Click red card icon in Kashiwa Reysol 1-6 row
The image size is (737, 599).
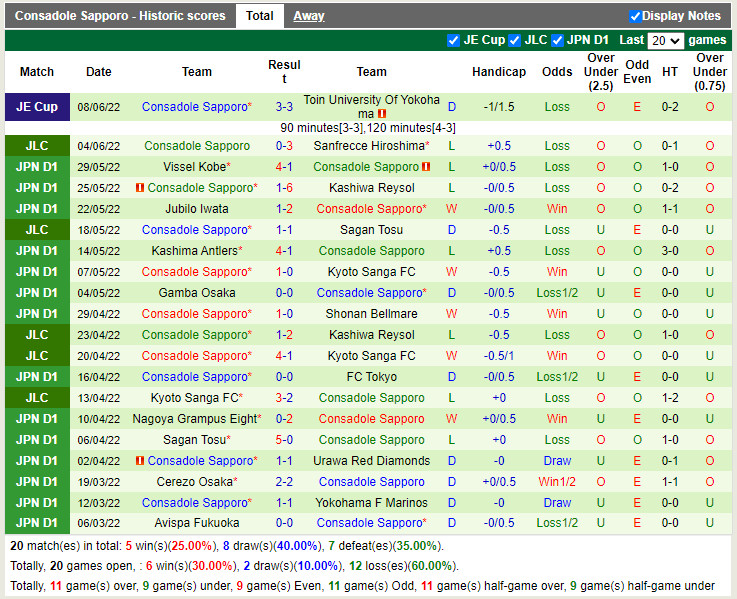click(140, 188)
